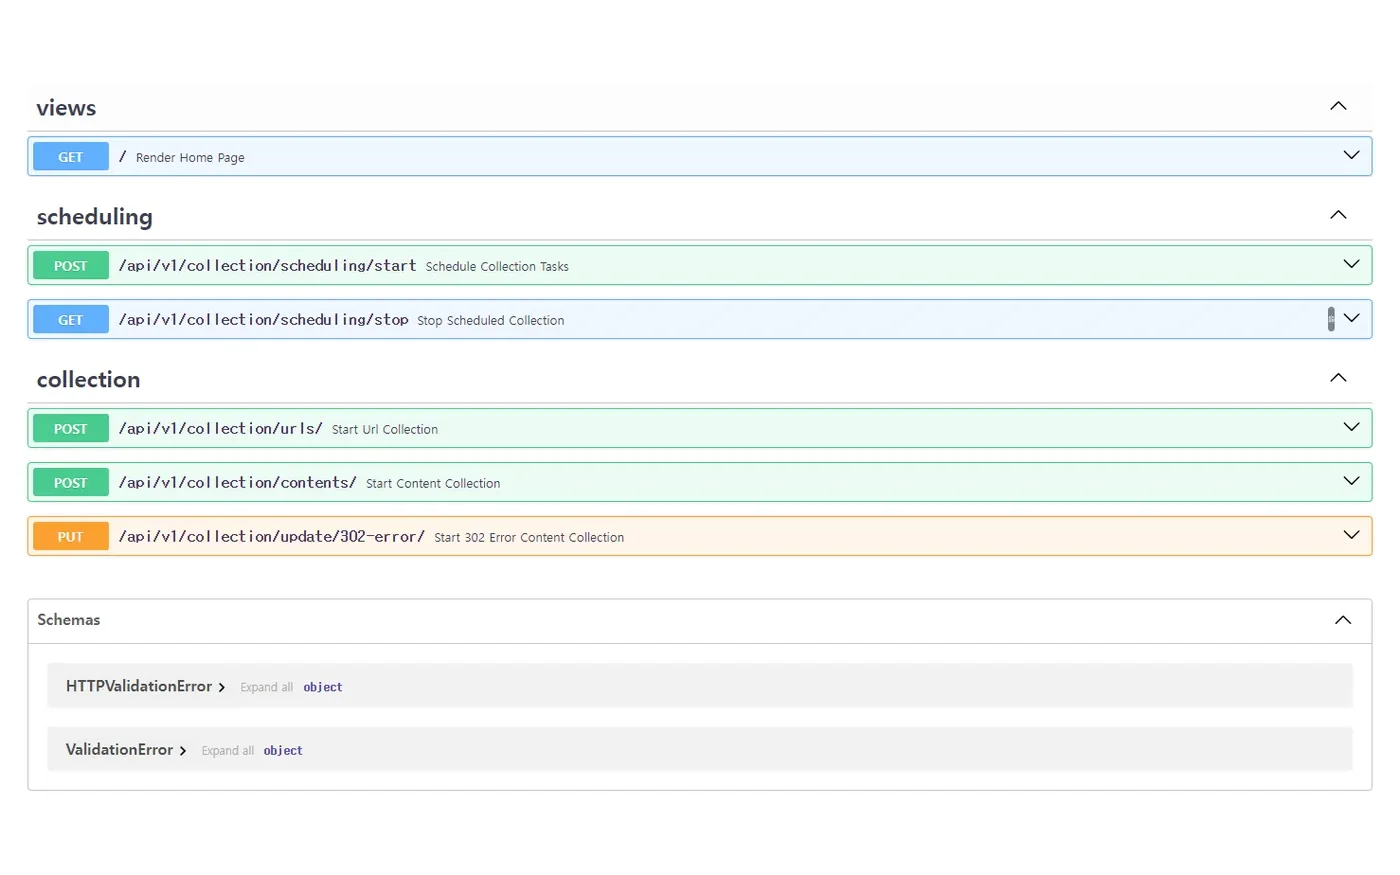Click the 'Render Home Page' summary text
1400x875 pixels.
point(190,158)
